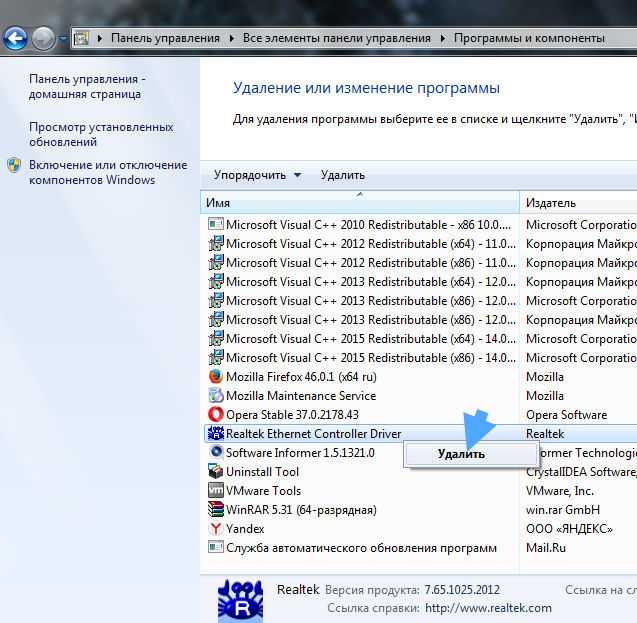Image resolution: width=637 pixels, height=623 pixels.
Task: Click the VMware Tools icon
Action: click(216, 490)
